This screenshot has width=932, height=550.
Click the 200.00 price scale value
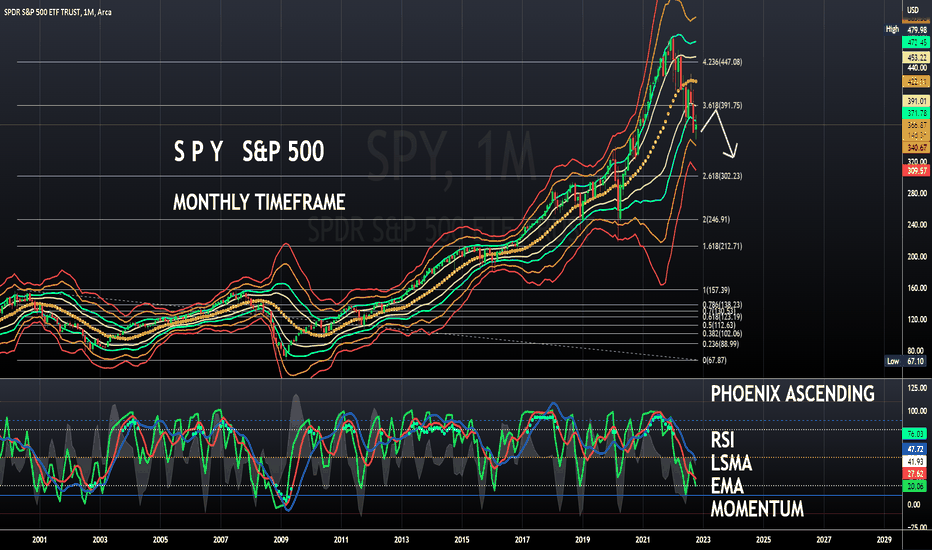click(917, 256)
